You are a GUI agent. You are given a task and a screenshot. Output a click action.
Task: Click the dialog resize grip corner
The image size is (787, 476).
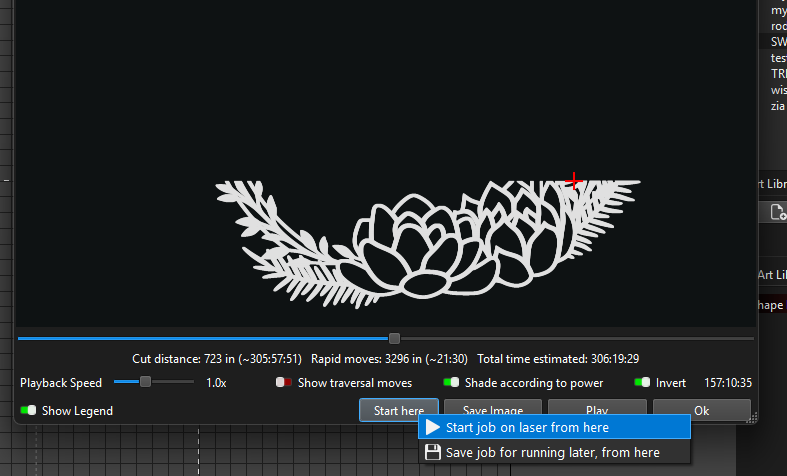(x=752, y=418)
